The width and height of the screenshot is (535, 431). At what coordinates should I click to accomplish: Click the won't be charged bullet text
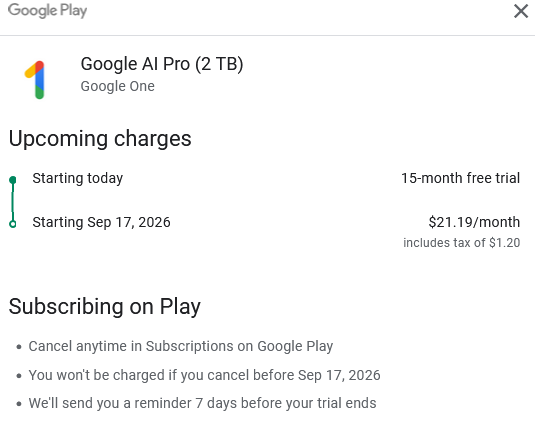pyautogui.click(x=204, y=375)
